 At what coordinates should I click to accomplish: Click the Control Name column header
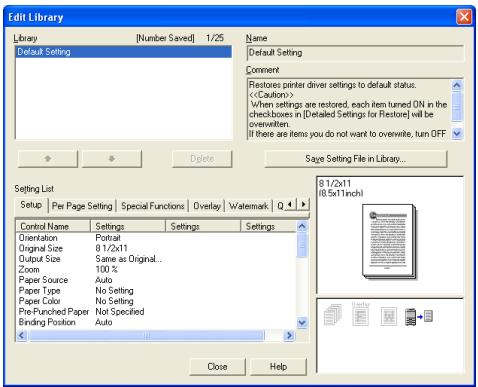[53, 226]
